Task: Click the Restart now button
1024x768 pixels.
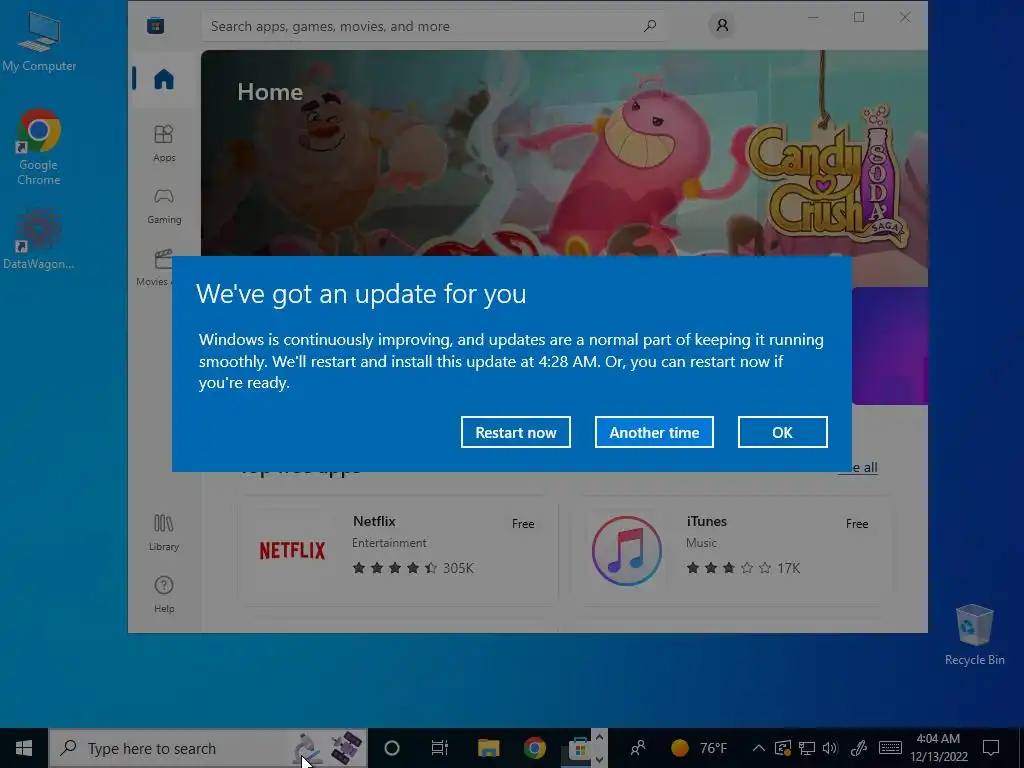Action: tap(515, 432)
